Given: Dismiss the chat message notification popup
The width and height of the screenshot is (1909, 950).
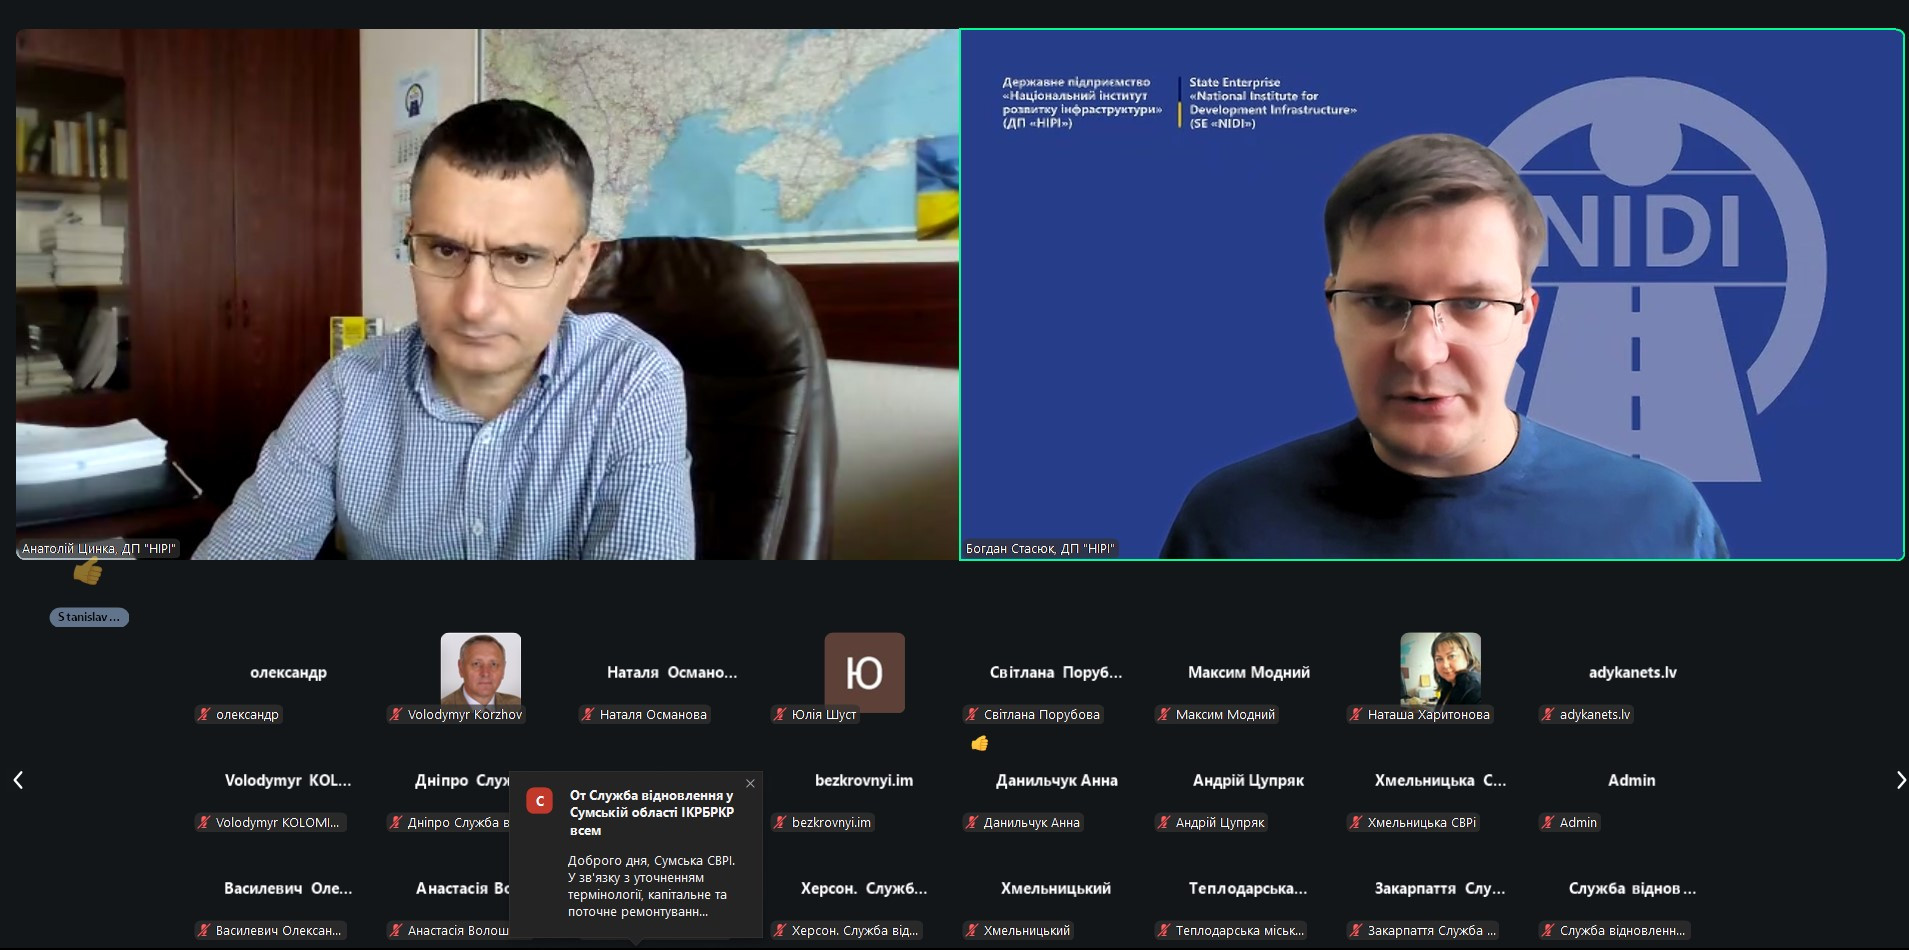Looking at the screenshot, I should 750,784.
